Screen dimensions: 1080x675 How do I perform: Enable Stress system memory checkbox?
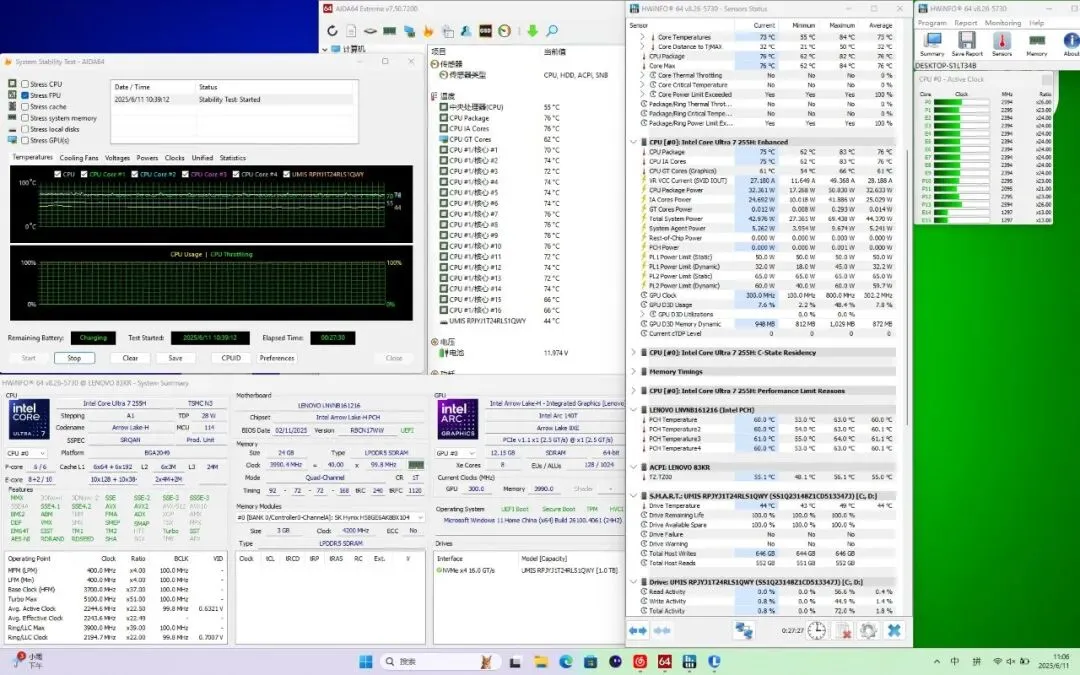tap(25, 118)
